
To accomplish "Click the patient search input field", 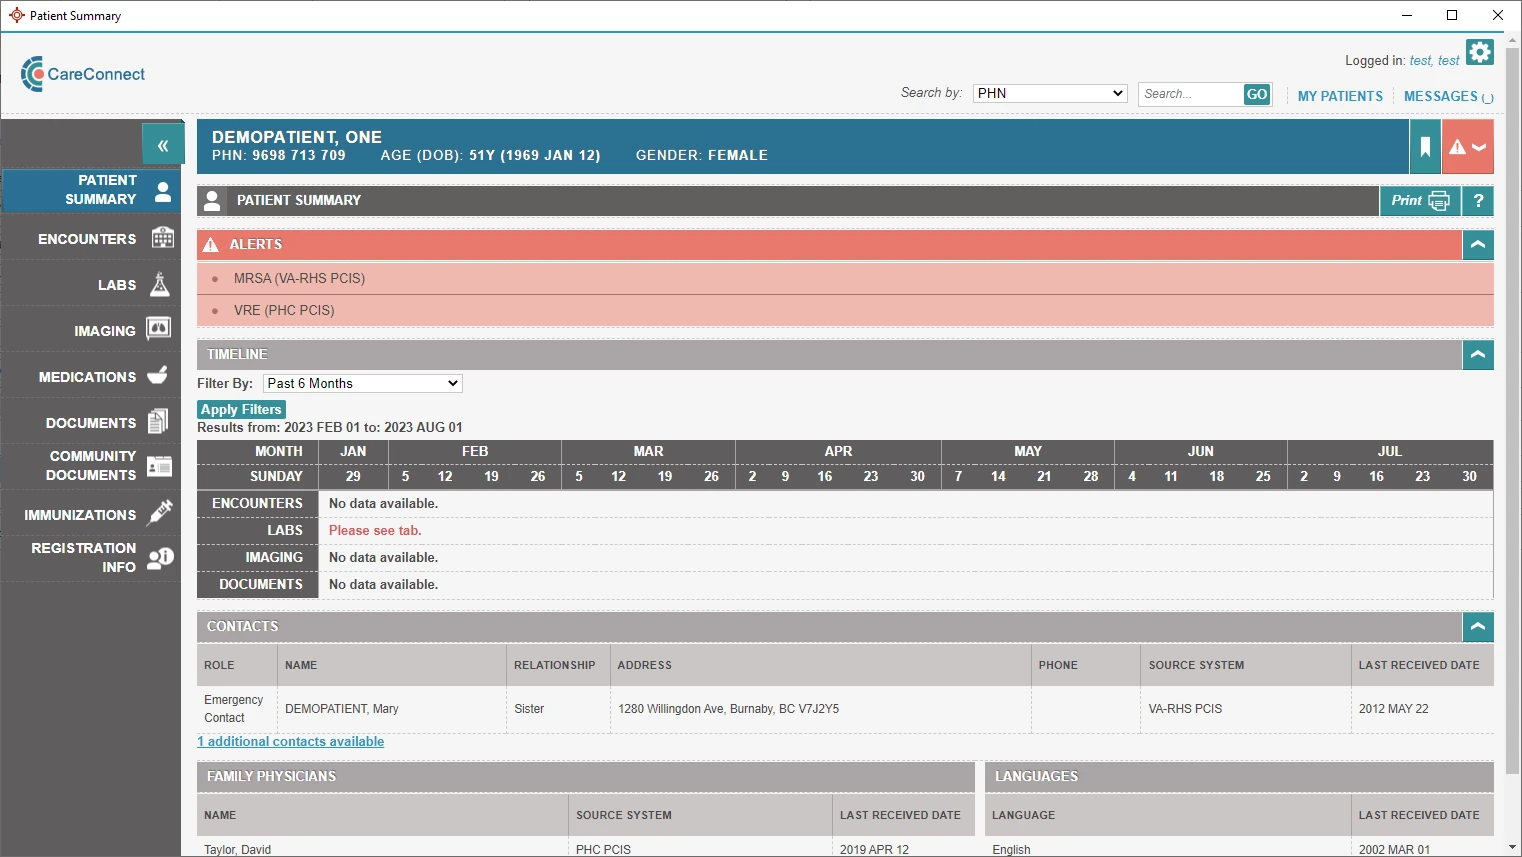I will click(x=1190, y=94).
